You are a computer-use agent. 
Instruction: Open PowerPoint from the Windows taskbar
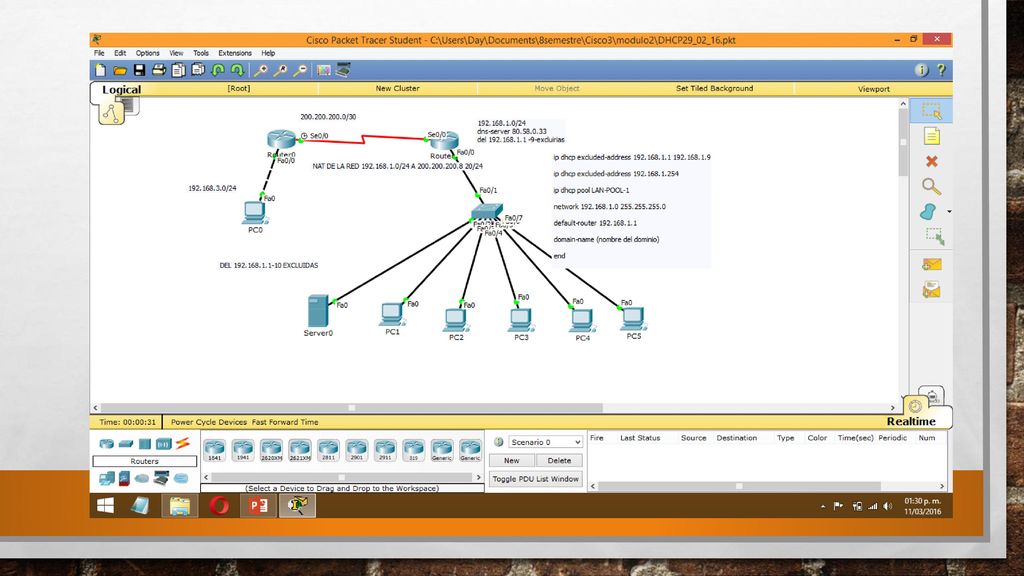coord(258,505)
